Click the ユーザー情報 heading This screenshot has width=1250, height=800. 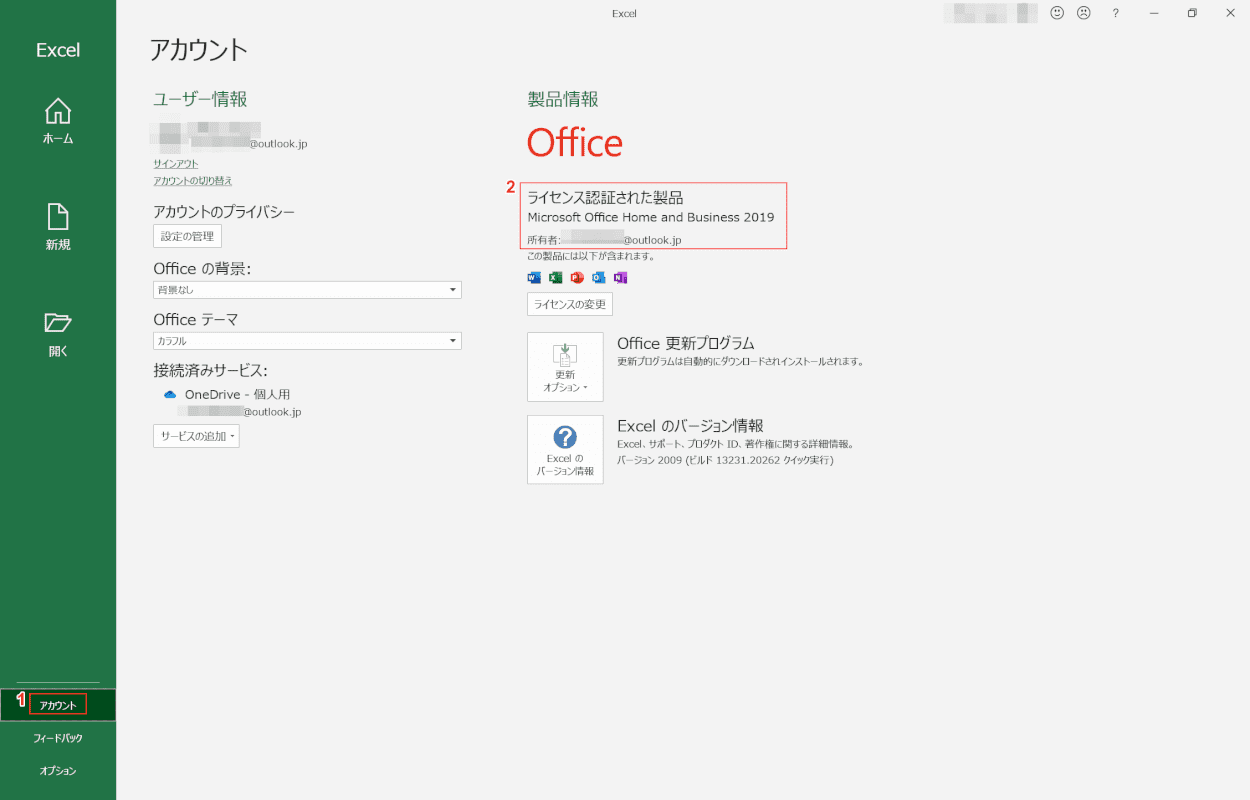click(x=200, y=99)
